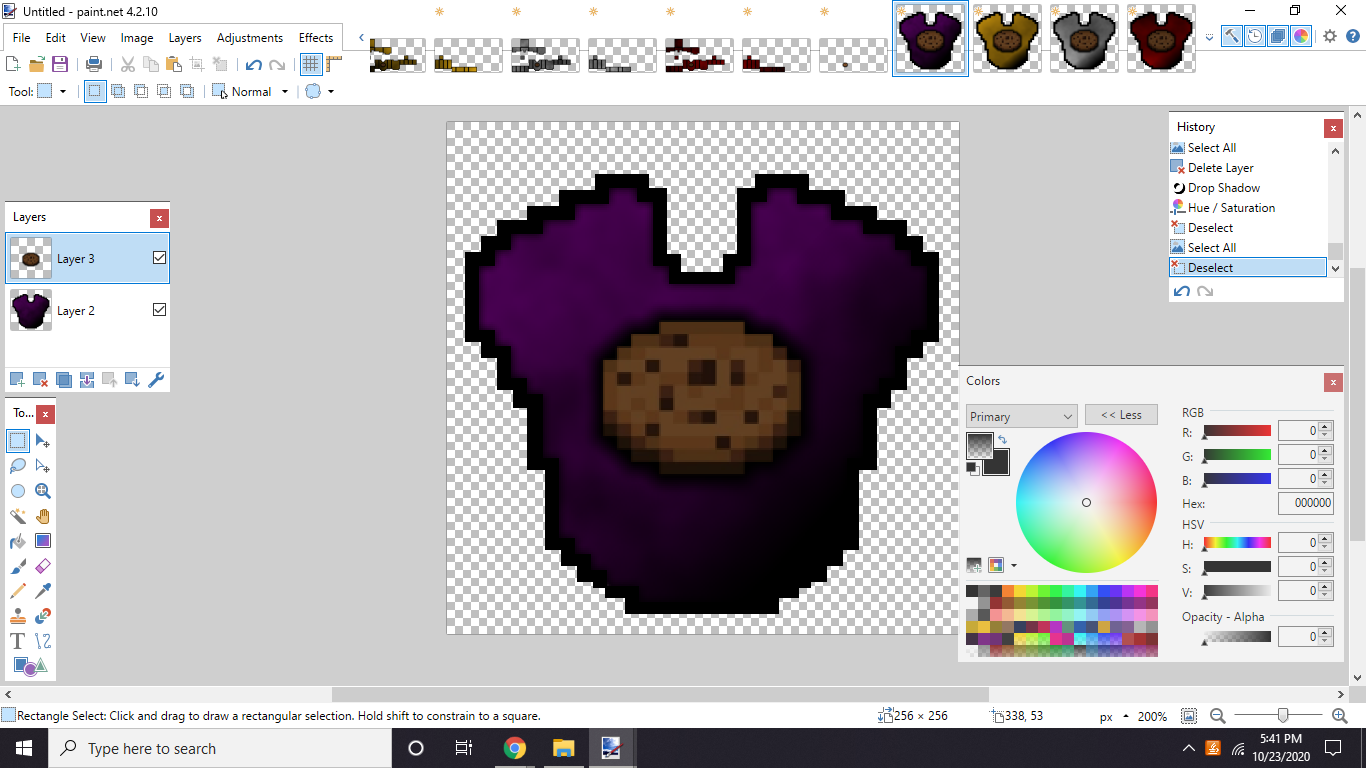
Task: Open layer properties wrench icon
Action: [x=156, y=380]
